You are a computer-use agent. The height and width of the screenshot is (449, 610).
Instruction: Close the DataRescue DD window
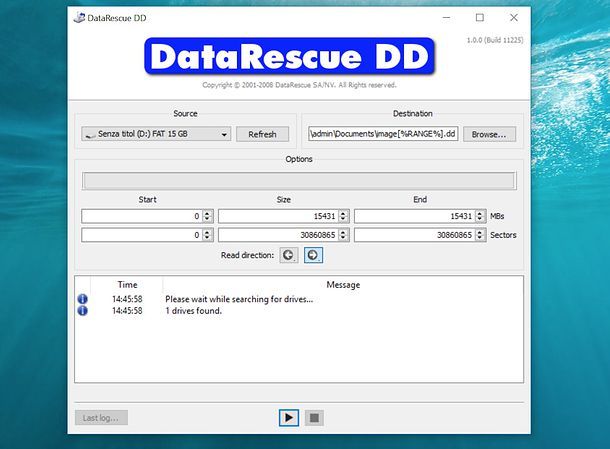point(514,18)
